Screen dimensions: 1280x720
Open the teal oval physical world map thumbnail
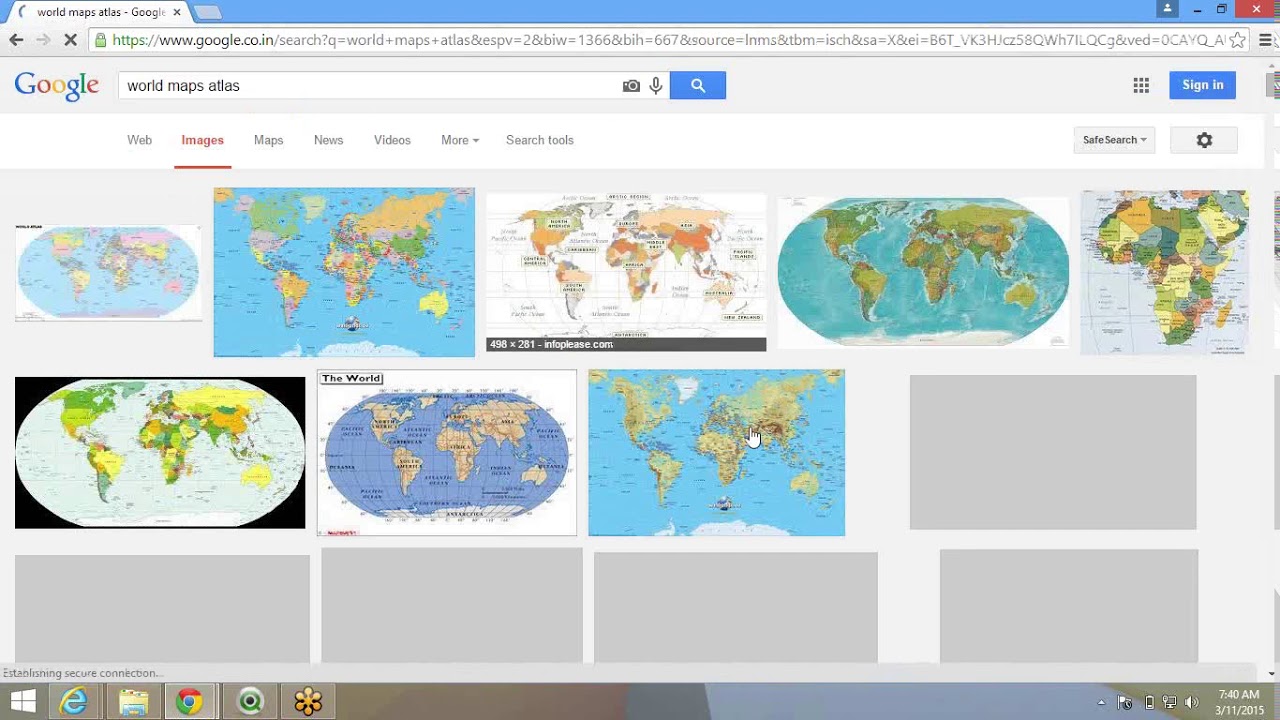click(923, 272)
